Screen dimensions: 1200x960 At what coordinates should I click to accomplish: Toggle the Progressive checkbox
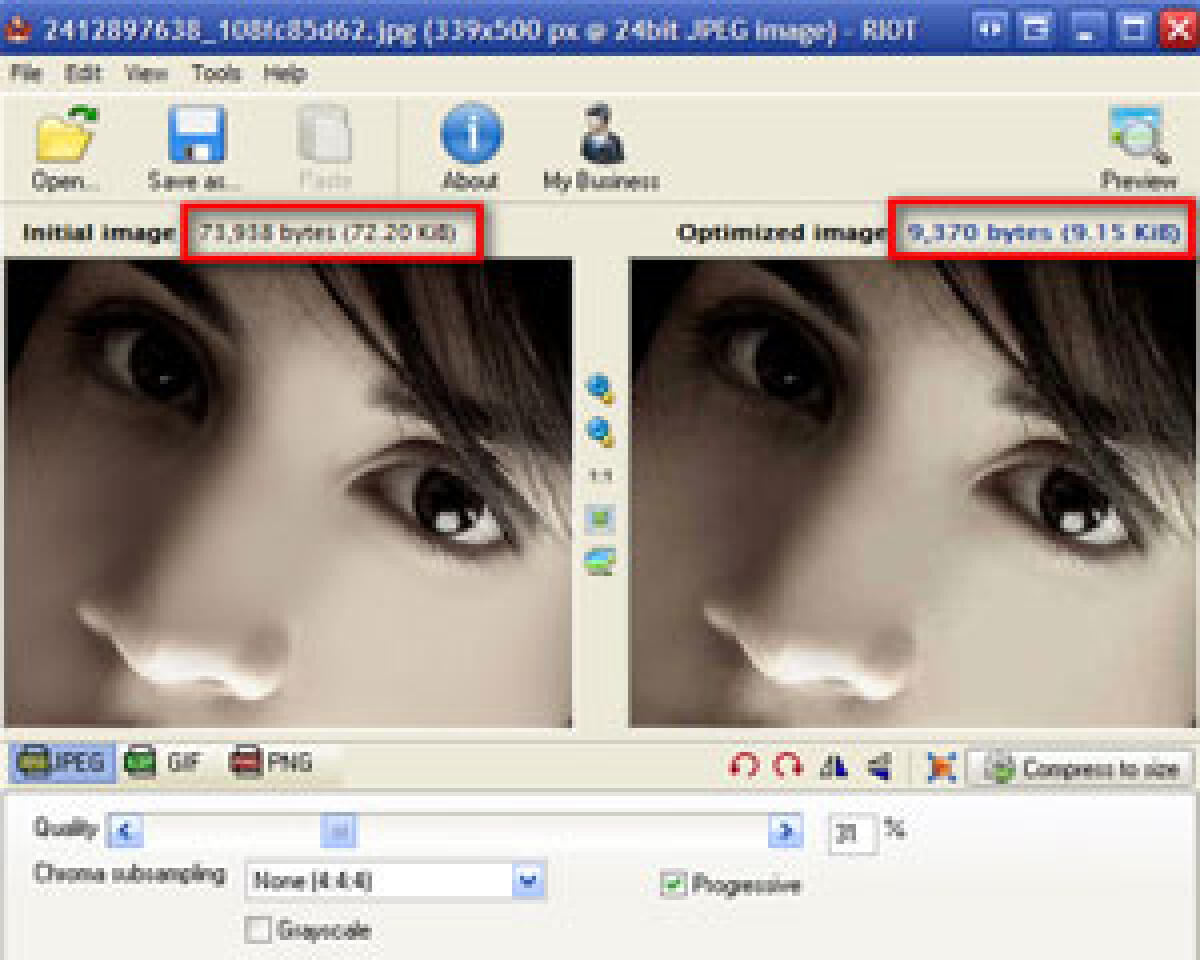coord(674,884)
